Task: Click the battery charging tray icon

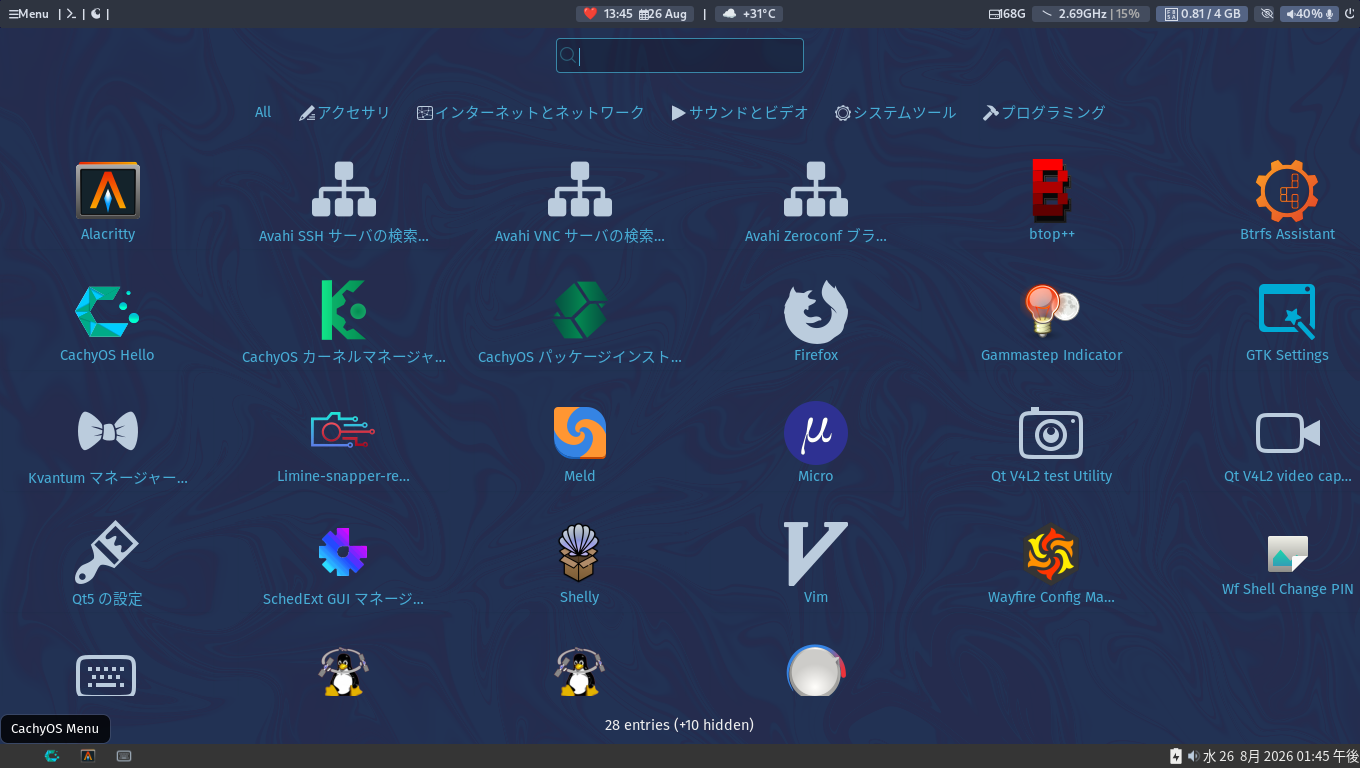Action: click(1176, 756)
